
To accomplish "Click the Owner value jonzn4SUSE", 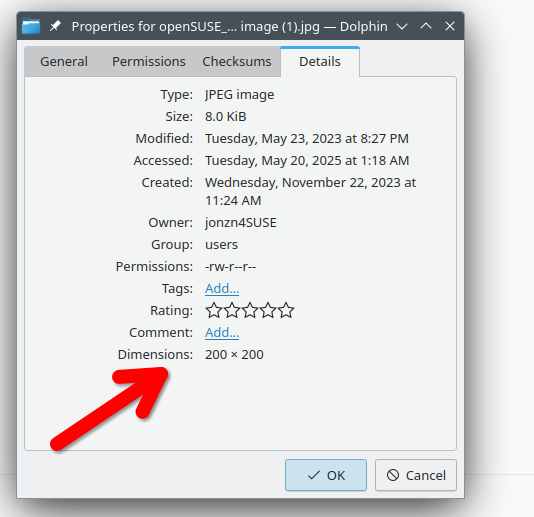I will tap(241, 223).
